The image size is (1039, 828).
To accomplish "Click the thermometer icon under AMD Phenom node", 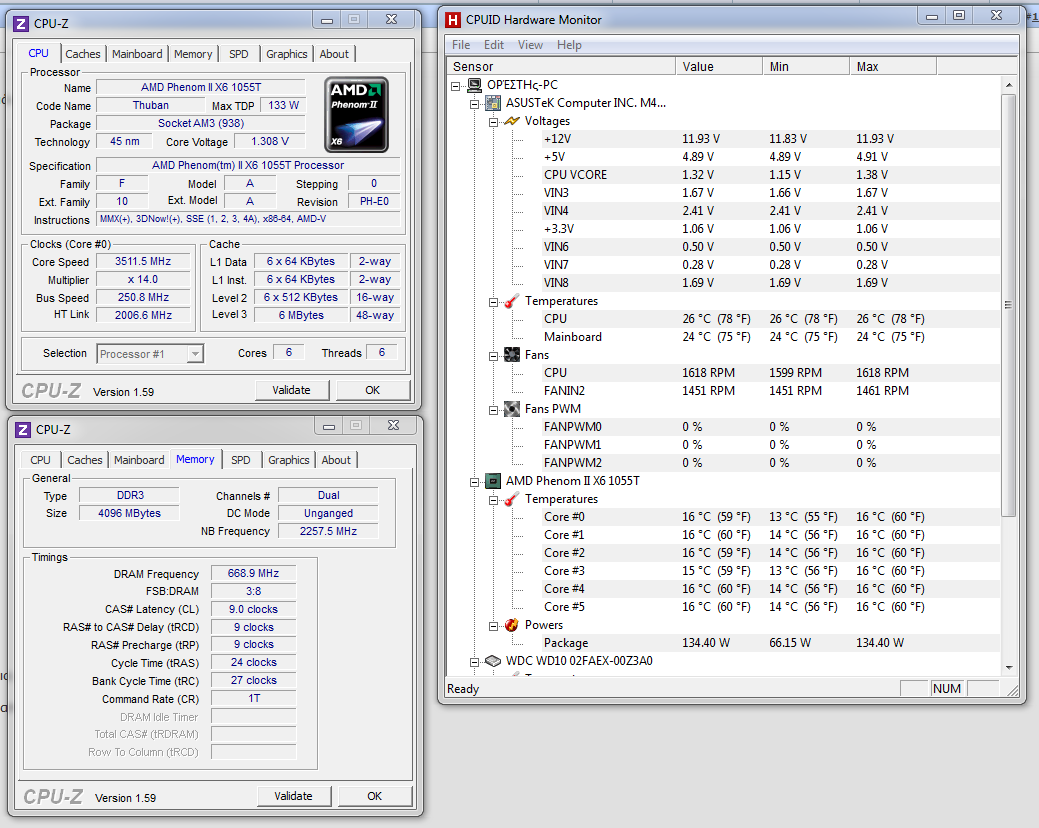I will 512,499.
